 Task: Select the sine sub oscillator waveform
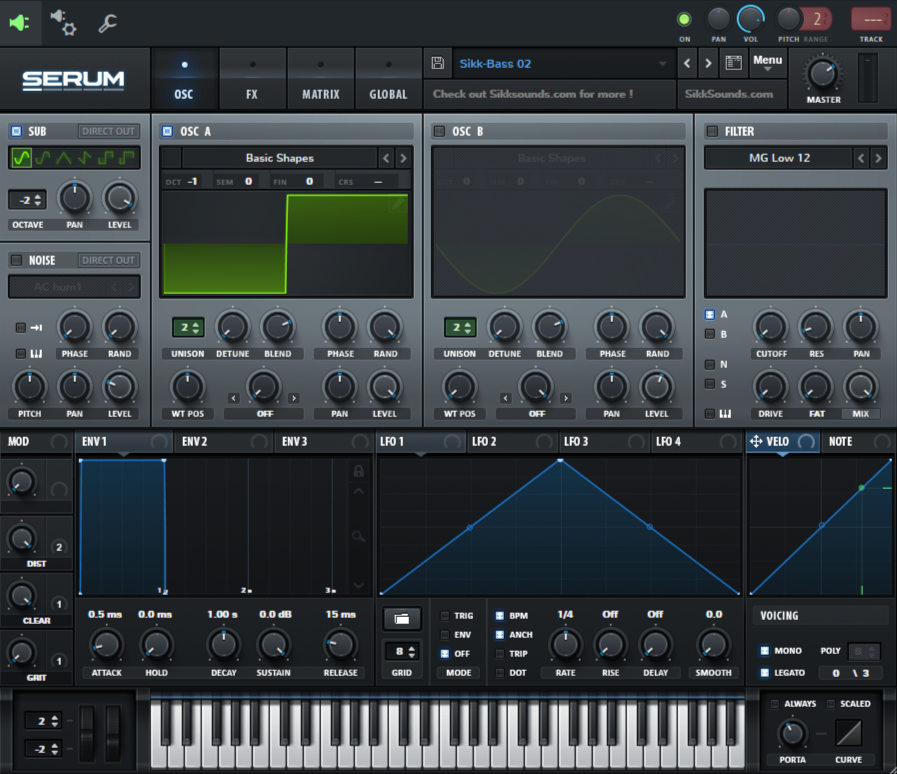click(x=22, y=158)
